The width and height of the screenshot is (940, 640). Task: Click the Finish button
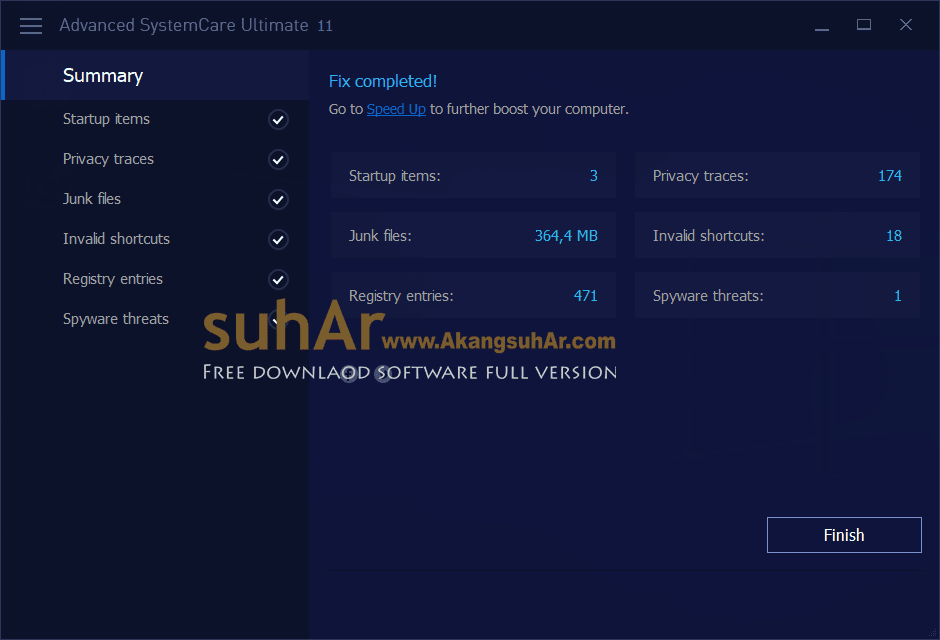click(844, 535)
